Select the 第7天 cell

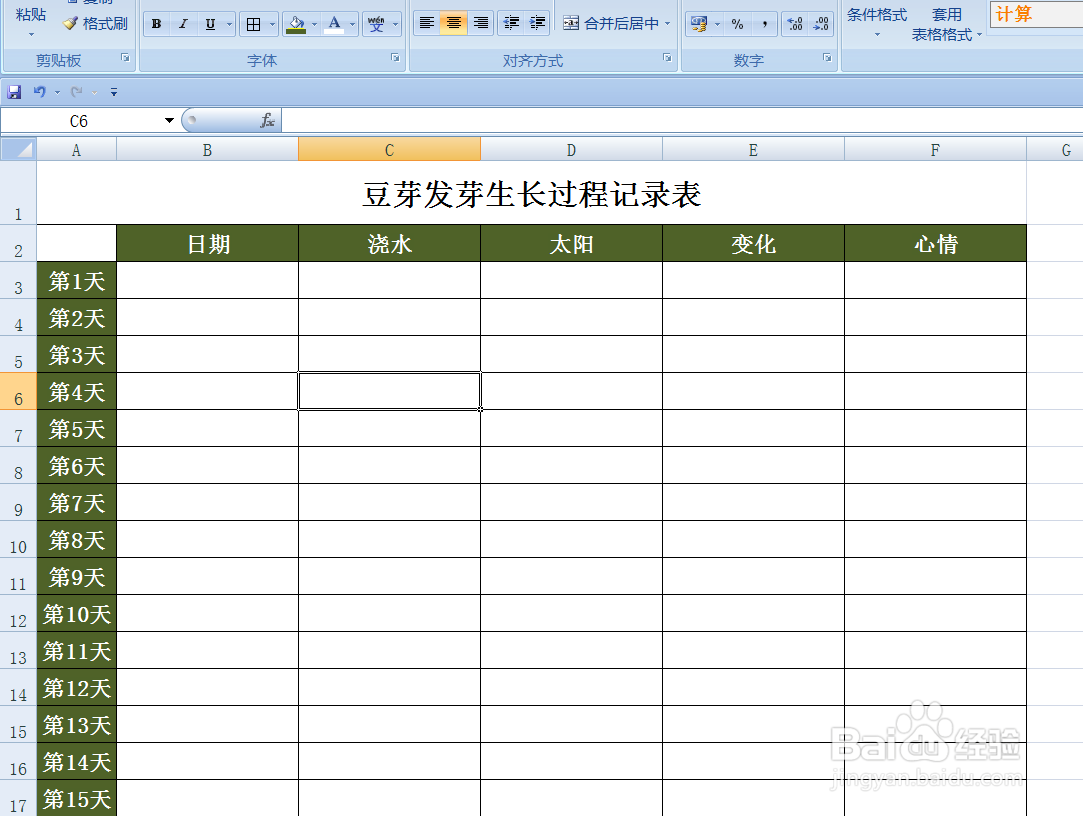77,502
